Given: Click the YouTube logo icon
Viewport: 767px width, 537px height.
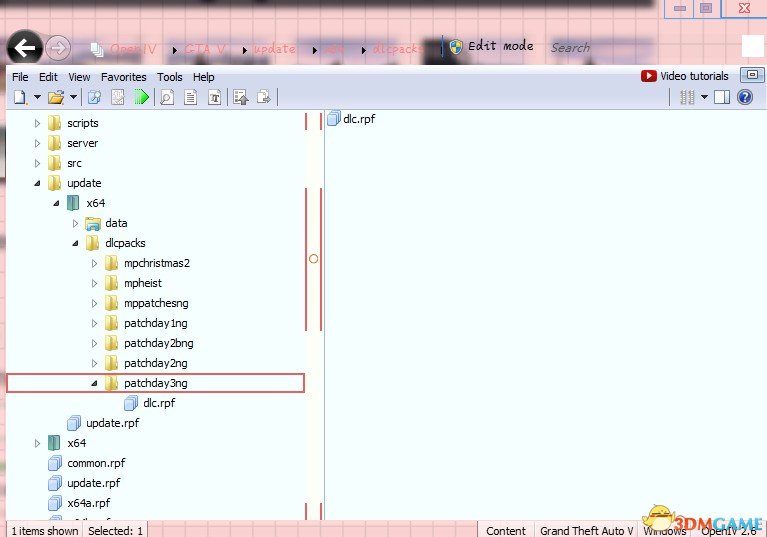Looking at the screenshot, I should click(649, 76).
